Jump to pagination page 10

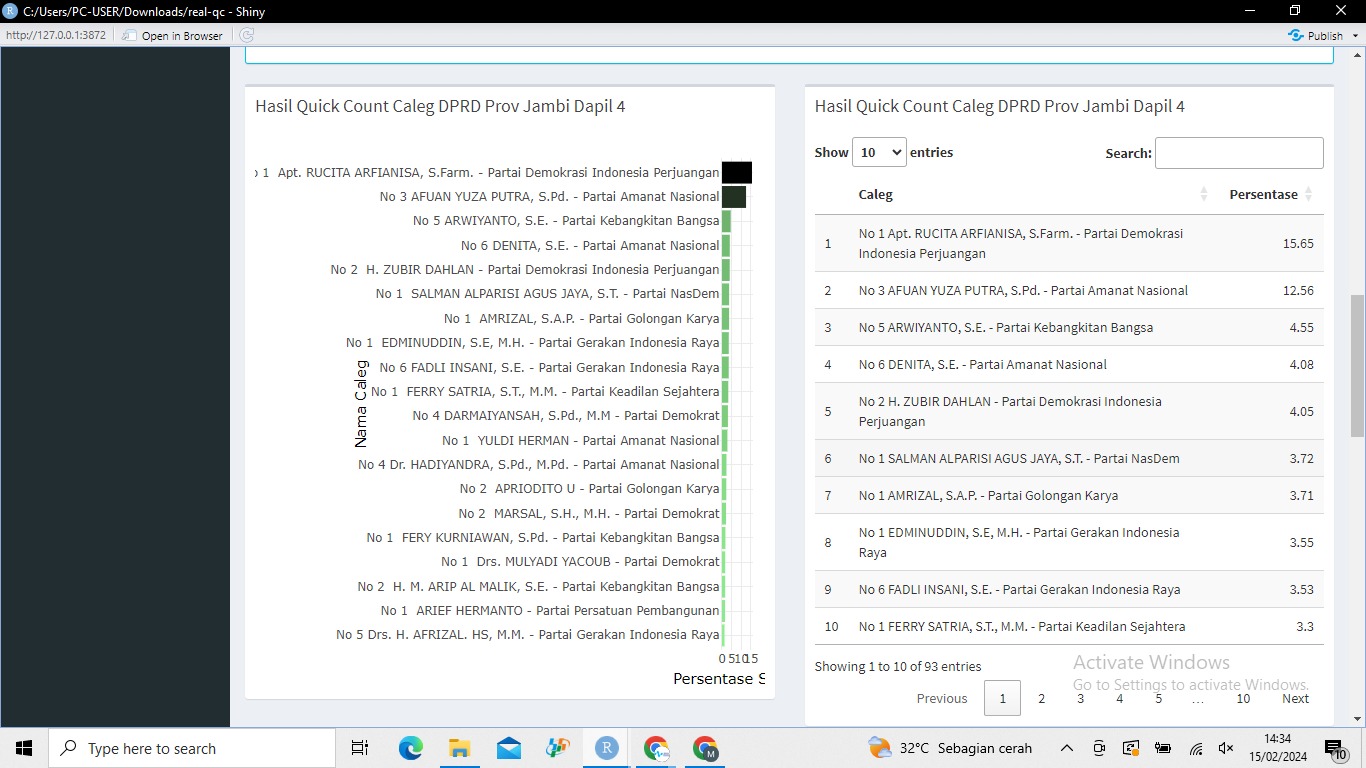tap(1243, 698)
